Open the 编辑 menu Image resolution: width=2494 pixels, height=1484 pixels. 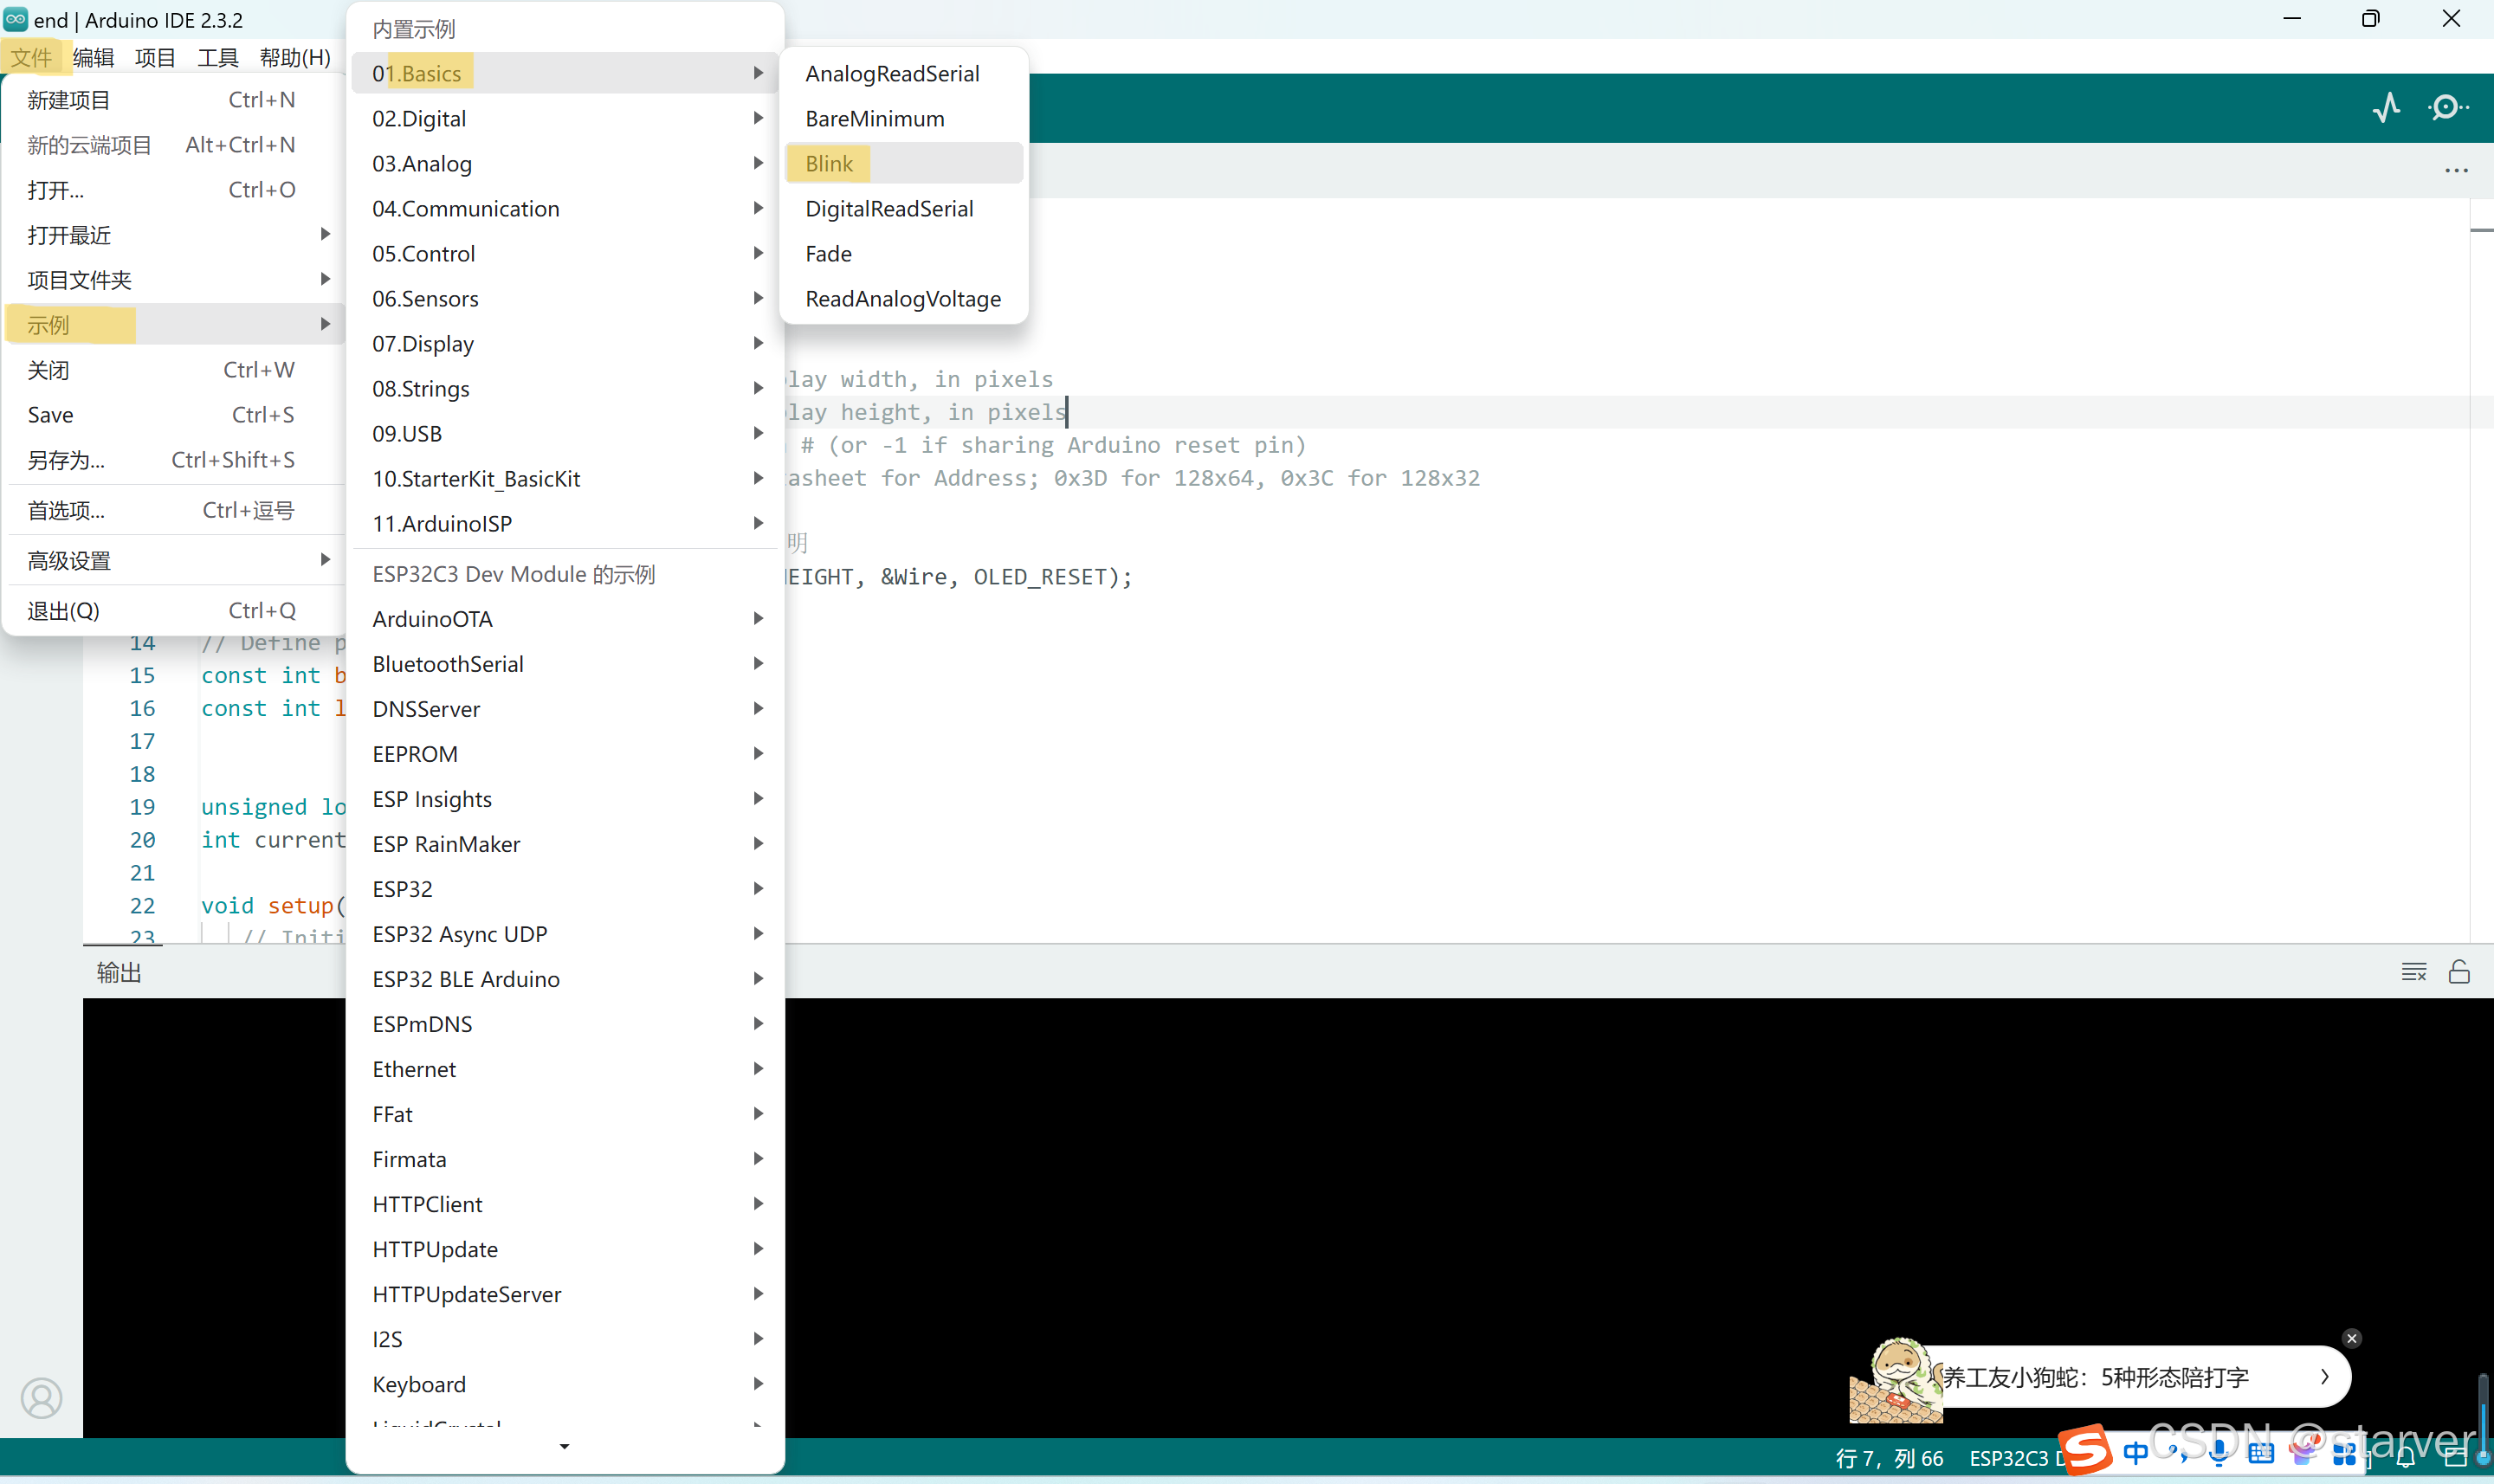(x=93, y=57)
